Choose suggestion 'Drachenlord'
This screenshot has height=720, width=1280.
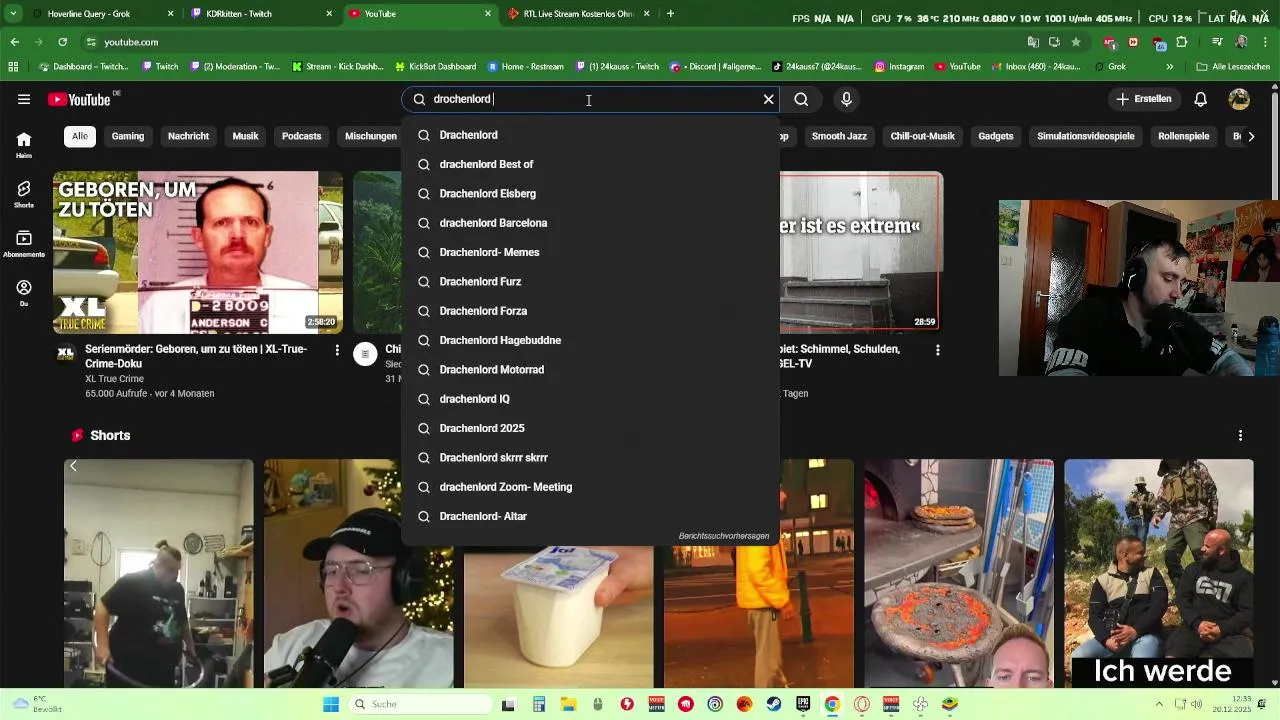tap(590, 135)
